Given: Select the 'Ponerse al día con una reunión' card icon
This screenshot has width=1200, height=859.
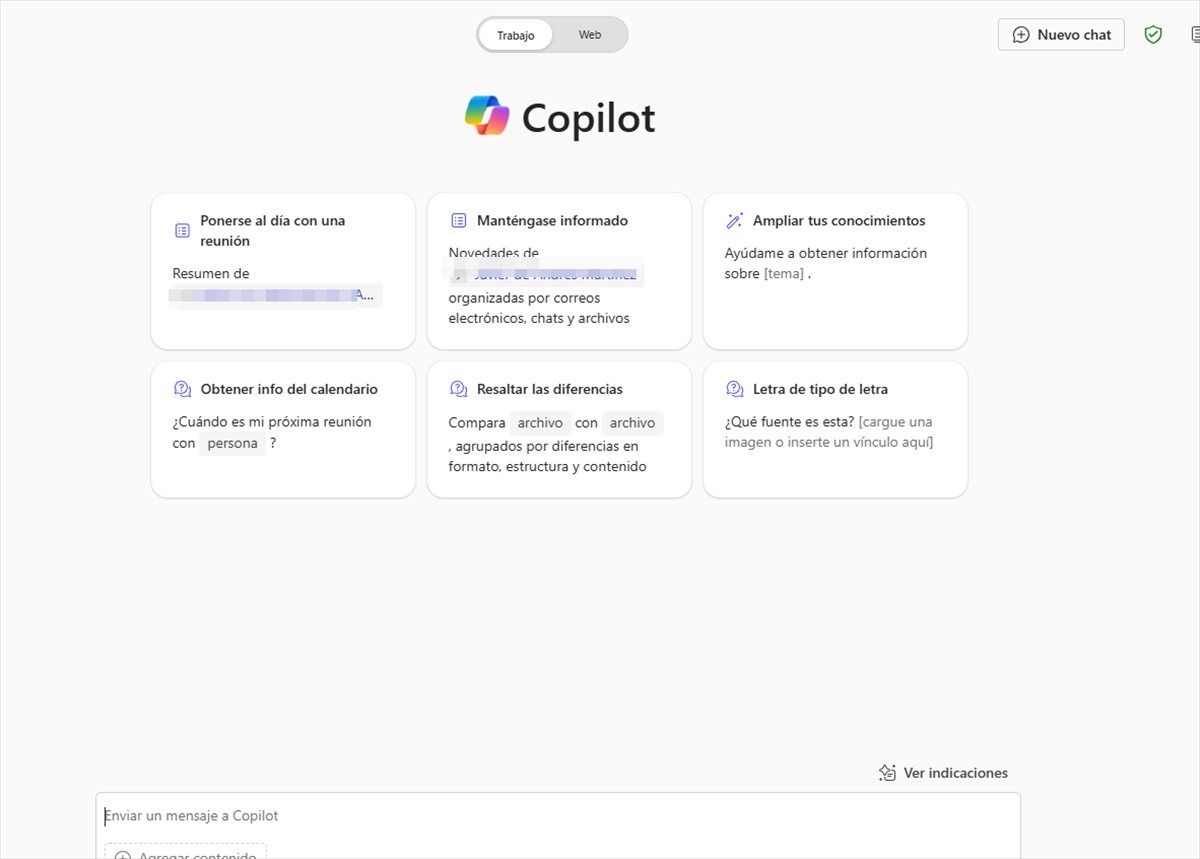Looking at the screenshot, I should tap(182, 229).
